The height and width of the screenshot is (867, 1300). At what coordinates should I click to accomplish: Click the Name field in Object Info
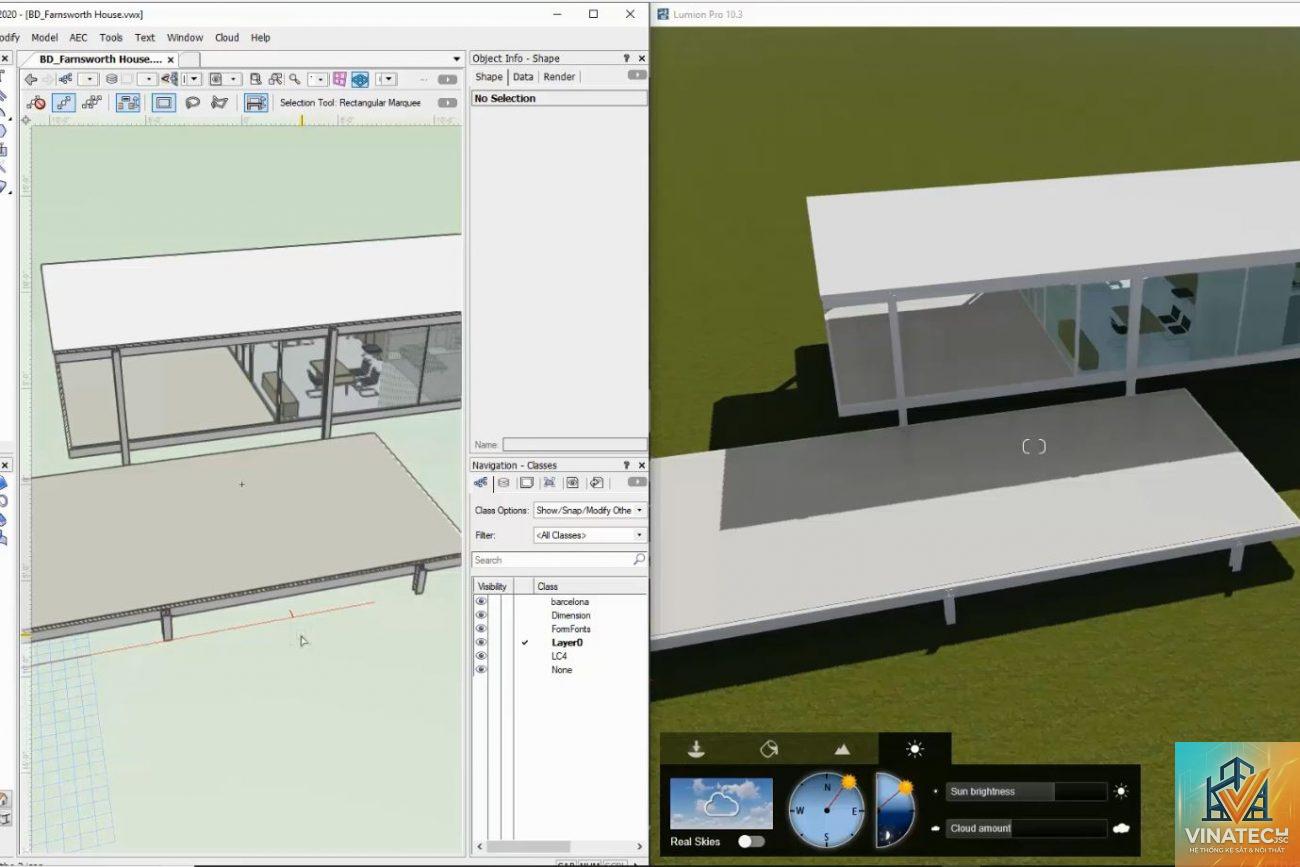(x=574, y=445)
